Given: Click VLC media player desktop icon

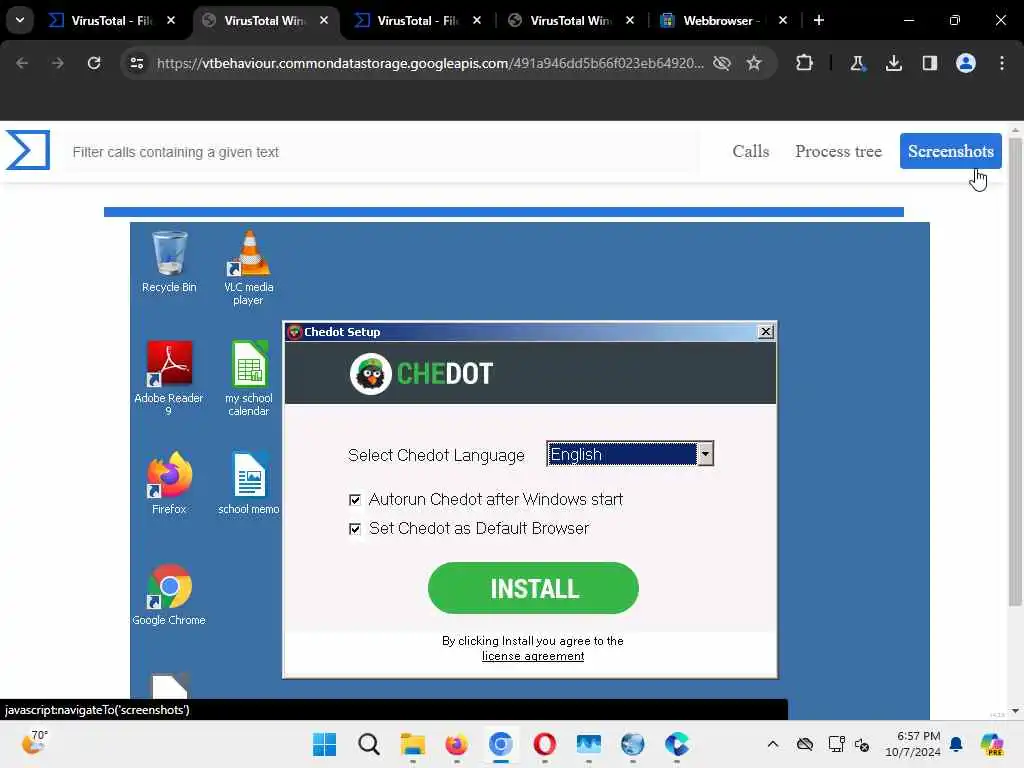Looking at the screenshot, I should [248, 268].
